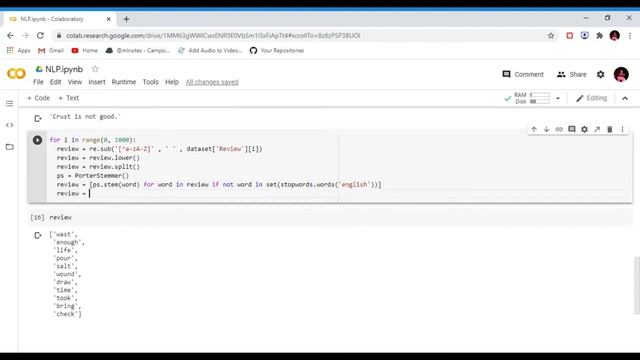This screenshot has height=360, width=640.
Task: Click the Colab logo
Action: coord(16,73)
